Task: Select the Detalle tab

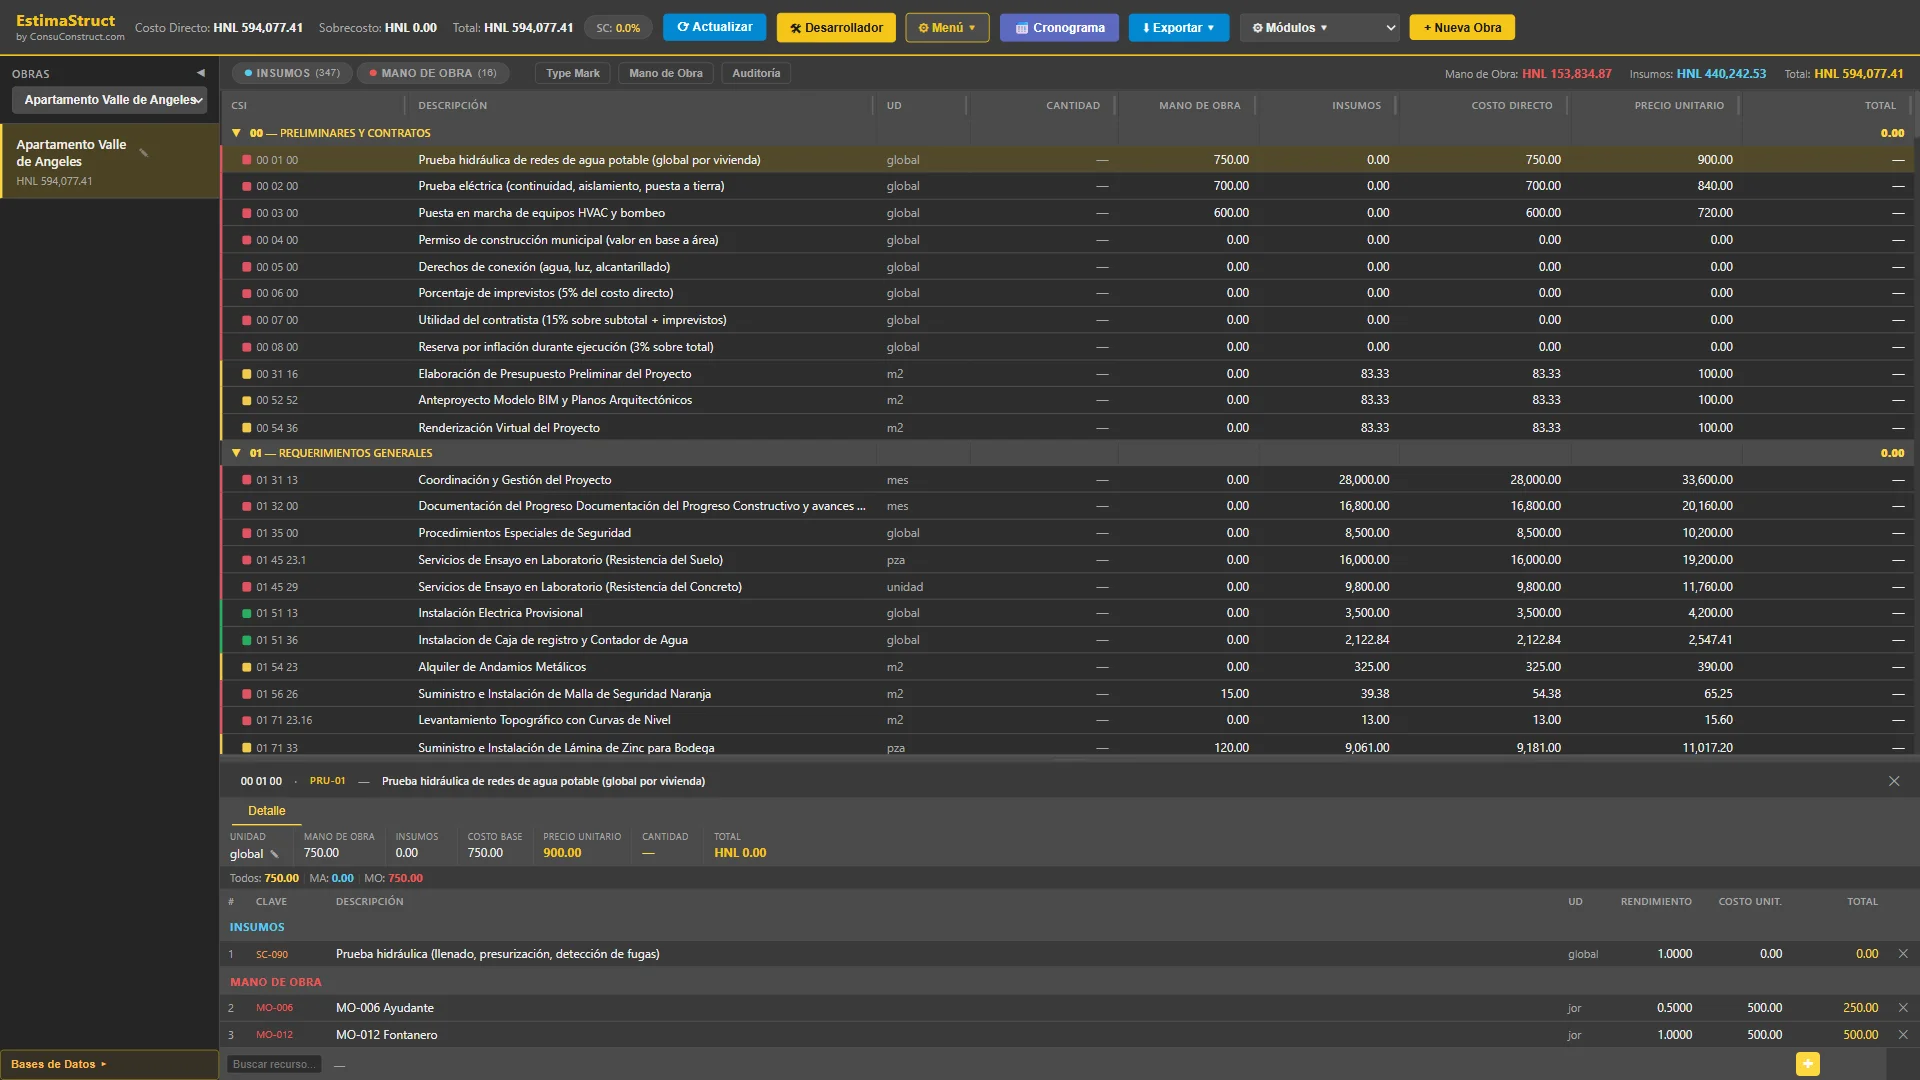Action: (x=266, y=811)
